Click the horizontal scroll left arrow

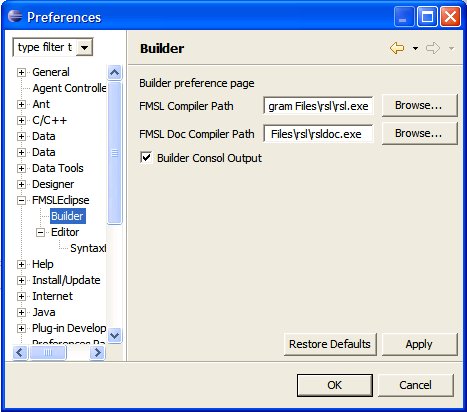[x=20, y=352]
